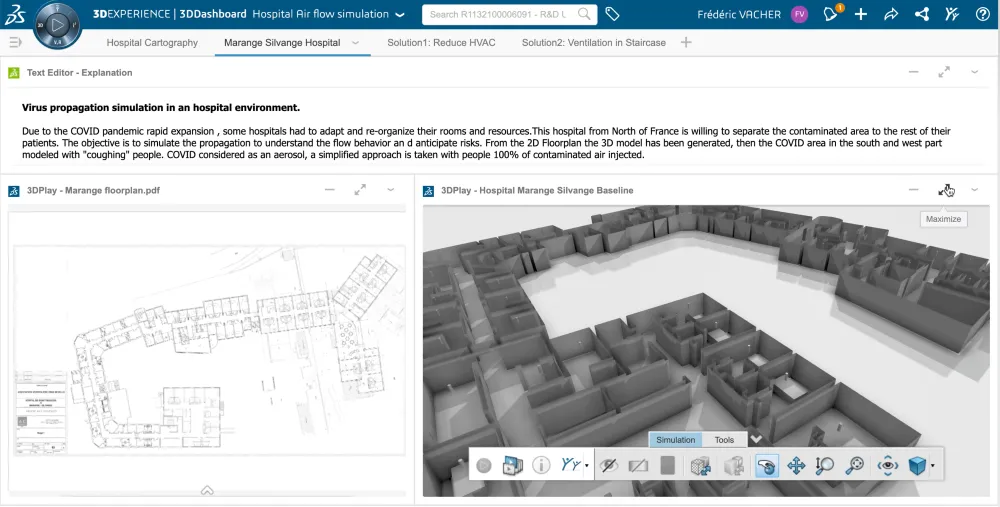Click the floorplan PDF drawing
This screenshot has height=507, width=1000.
(210, 350)
